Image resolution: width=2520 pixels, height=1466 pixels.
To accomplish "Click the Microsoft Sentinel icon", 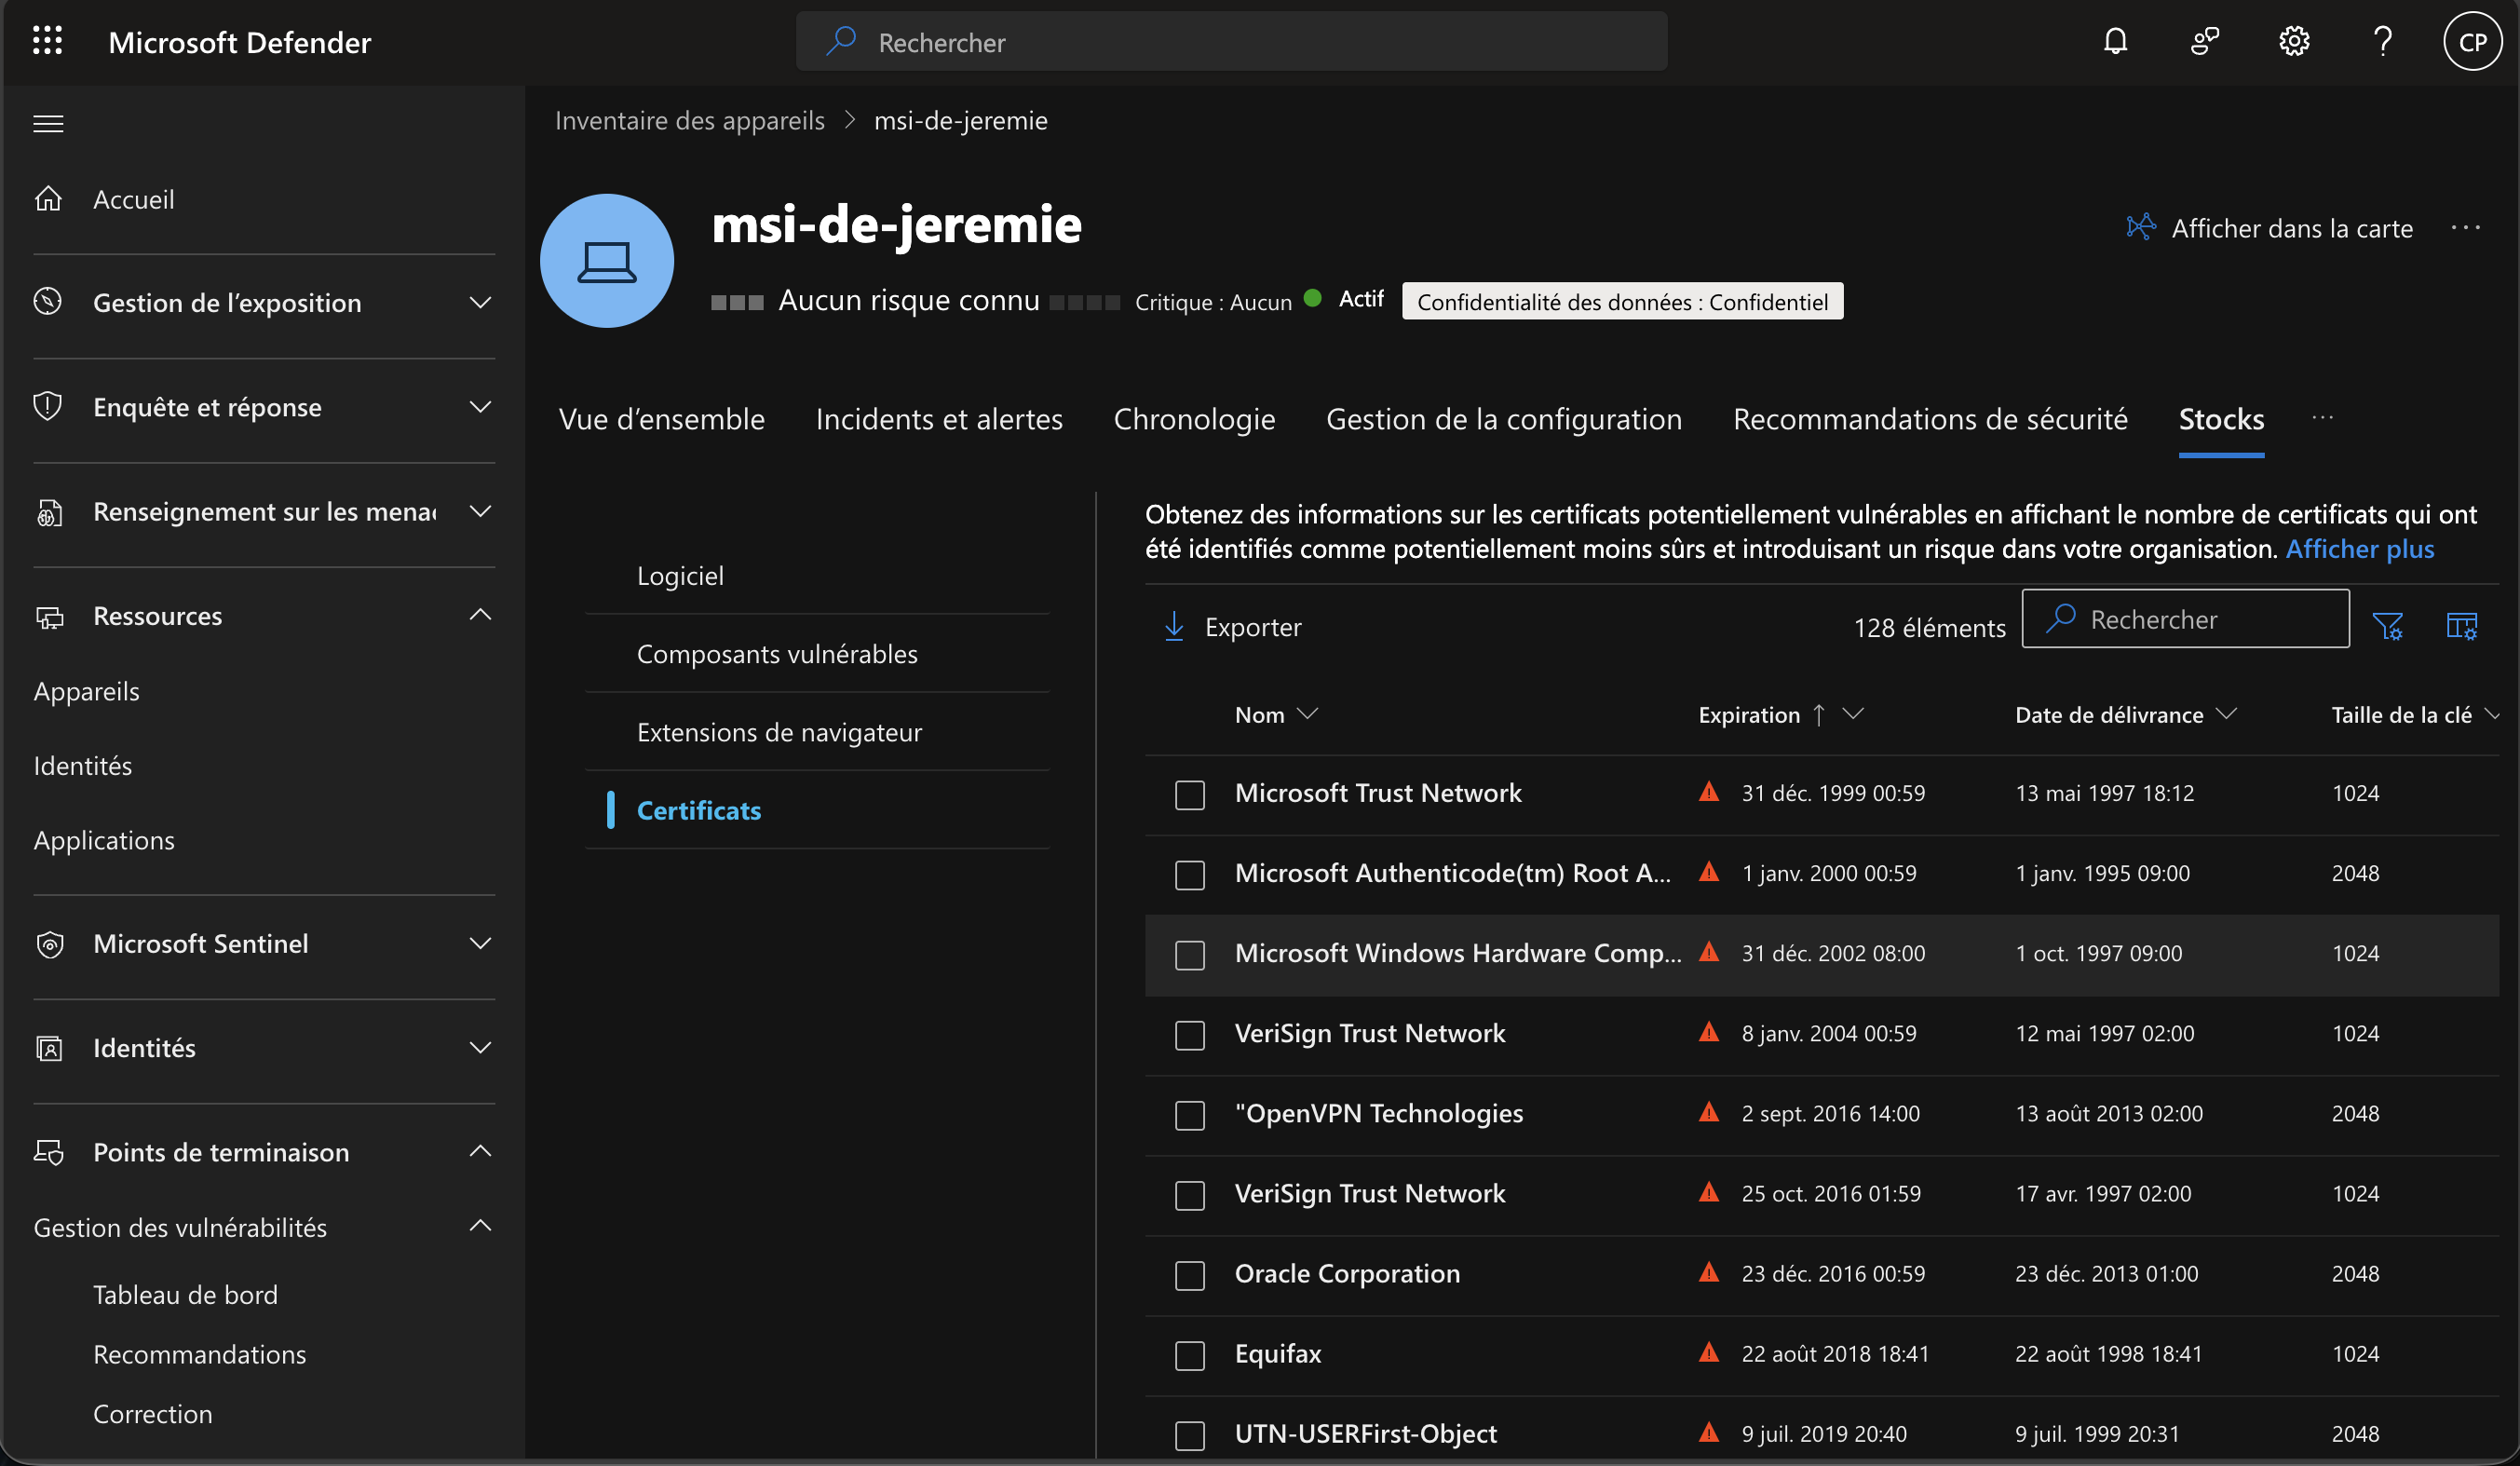I will [49, 944].
